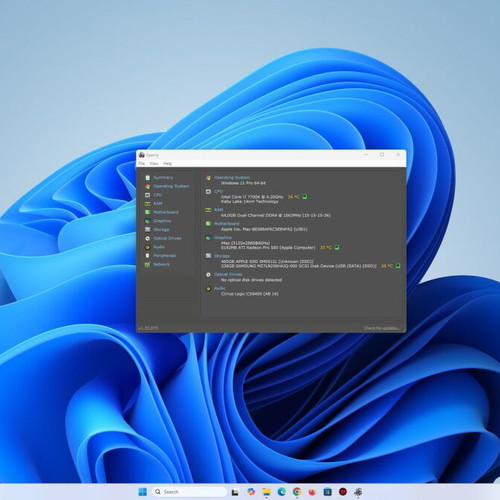This screenshot has width=500, height=500.
Task: Open the File menu
Action: 142,164
